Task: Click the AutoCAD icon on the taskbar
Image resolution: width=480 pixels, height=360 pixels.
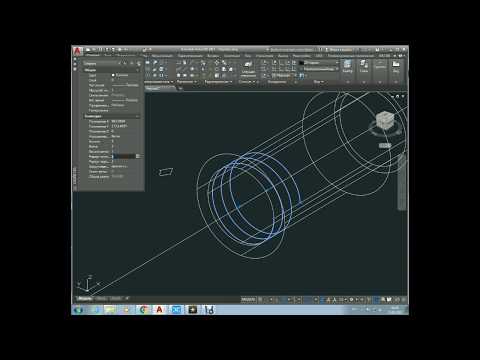Action: 160,310
